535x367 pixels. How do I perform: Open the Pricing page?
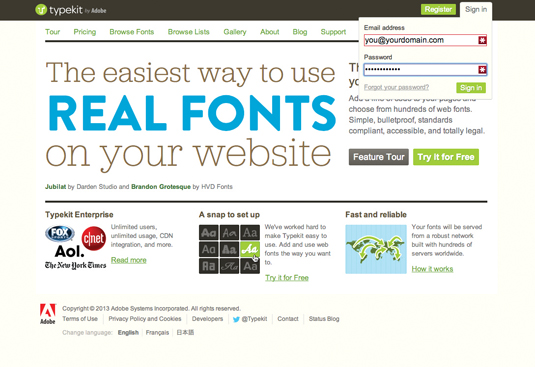pyautogui.click(x=85, y=32)
